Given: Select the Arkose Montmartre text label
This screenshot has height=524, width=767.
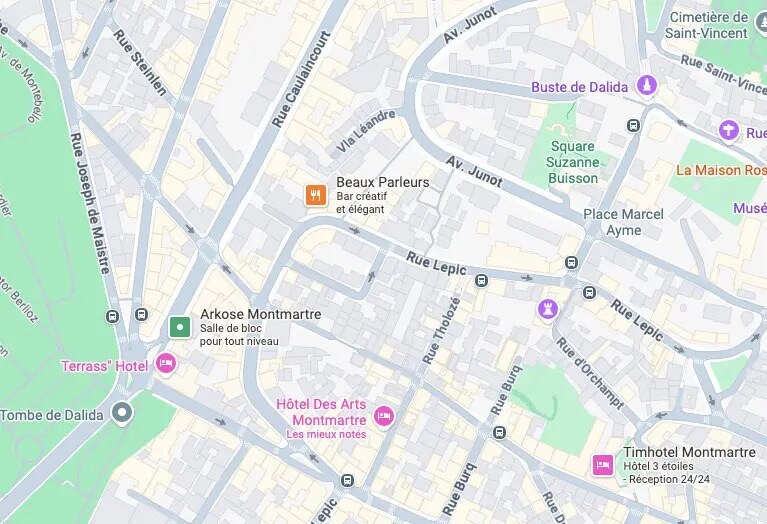Looking at the screenshot, I should [x=261, y=314].
